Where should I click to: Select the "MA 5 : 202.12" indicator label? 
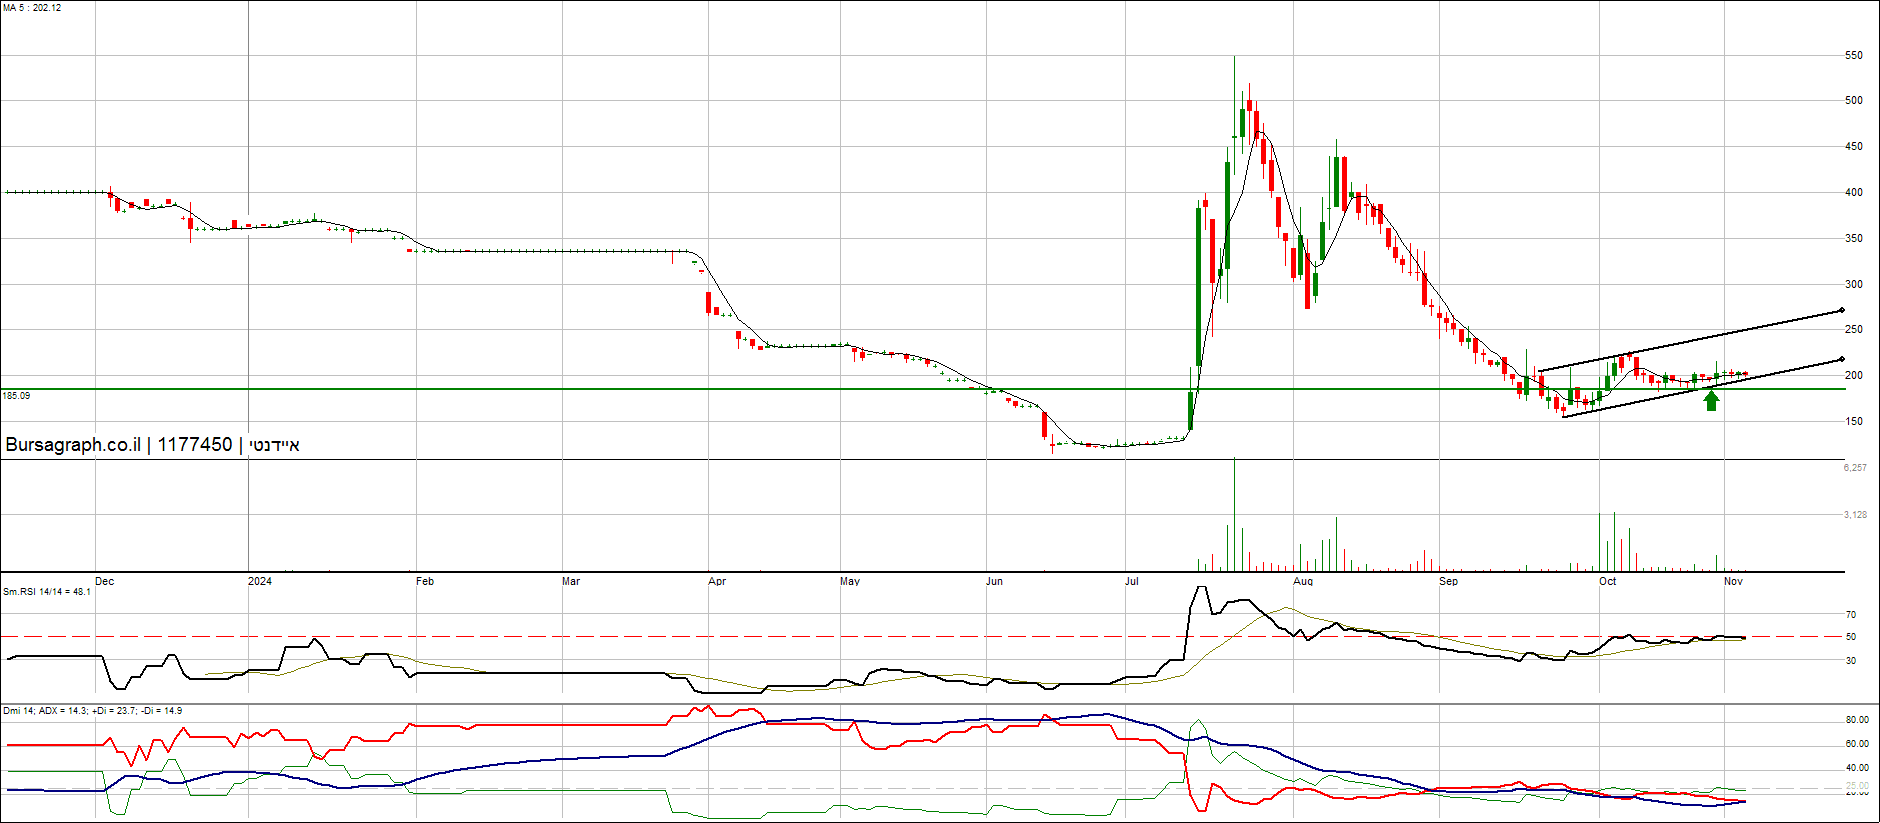click(x=32, y=8)
